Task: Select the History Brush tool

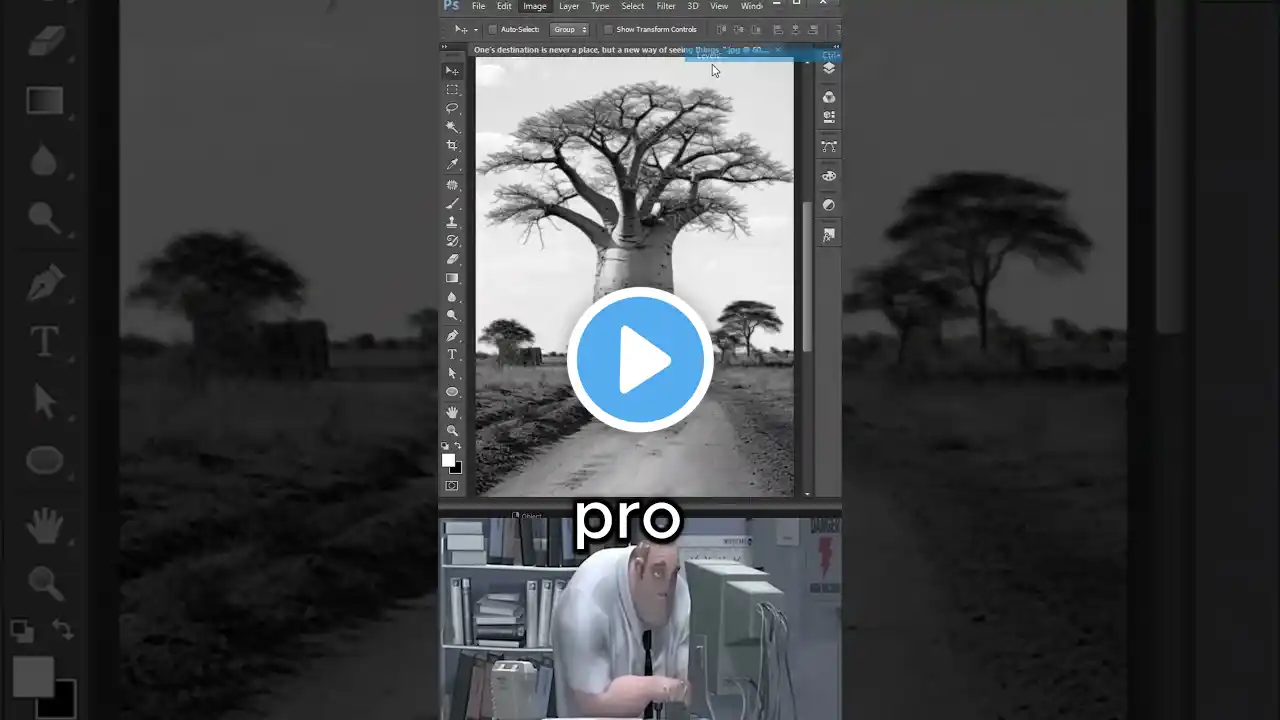Action: coord(452,241)
